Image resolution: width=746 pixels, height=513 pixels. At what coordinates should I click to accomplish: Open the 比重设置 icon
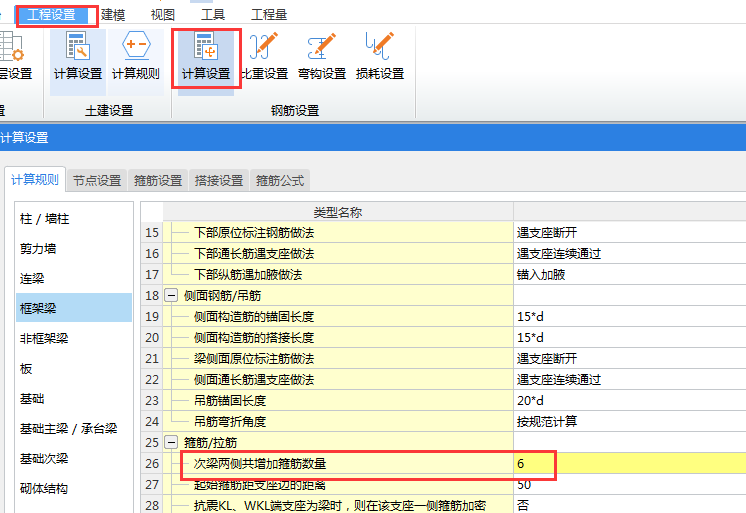(x=264, y=56)
